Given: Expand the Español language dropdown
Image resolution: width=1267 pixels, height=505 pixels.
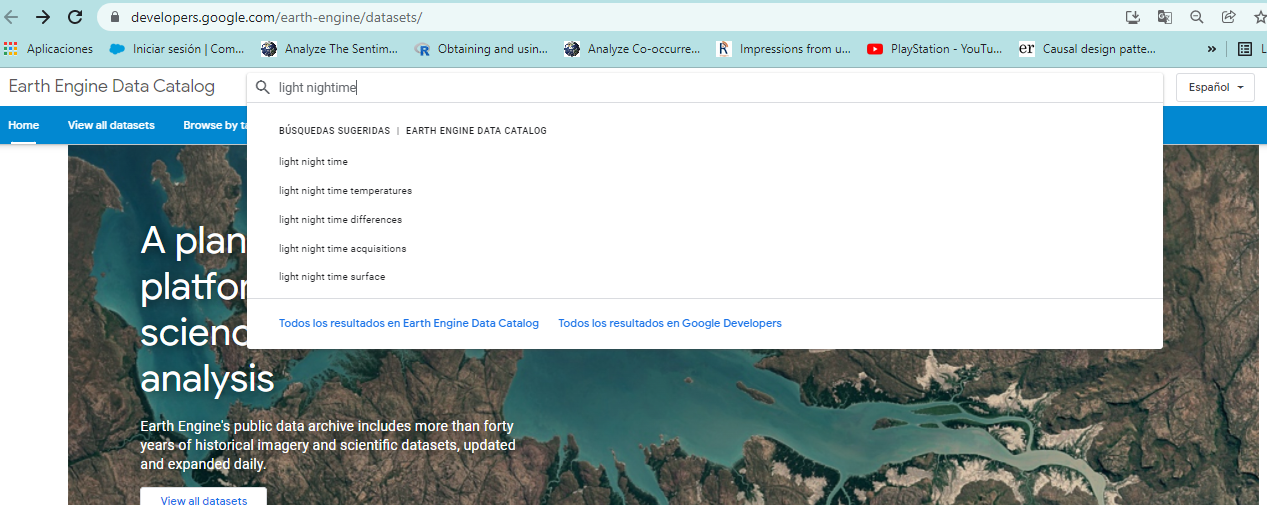Looking at the screenshot, I should (x=1215, y=87).
